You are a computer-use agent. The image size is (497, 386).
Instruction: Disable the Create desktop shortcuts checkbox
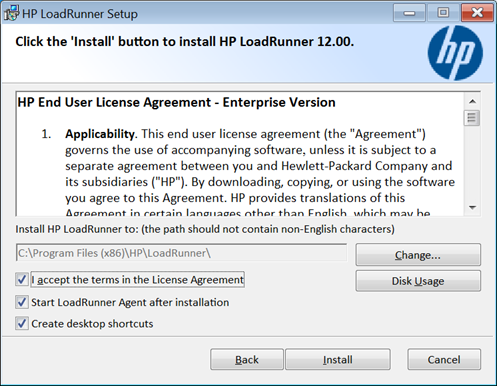[x=22, y=324]
